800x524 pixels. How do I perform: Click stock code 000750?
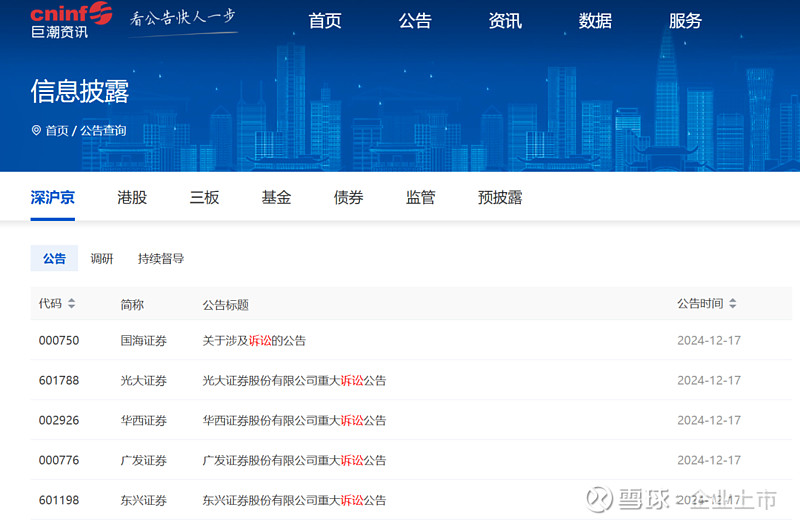pyautogui.click(x=59, y=341)
